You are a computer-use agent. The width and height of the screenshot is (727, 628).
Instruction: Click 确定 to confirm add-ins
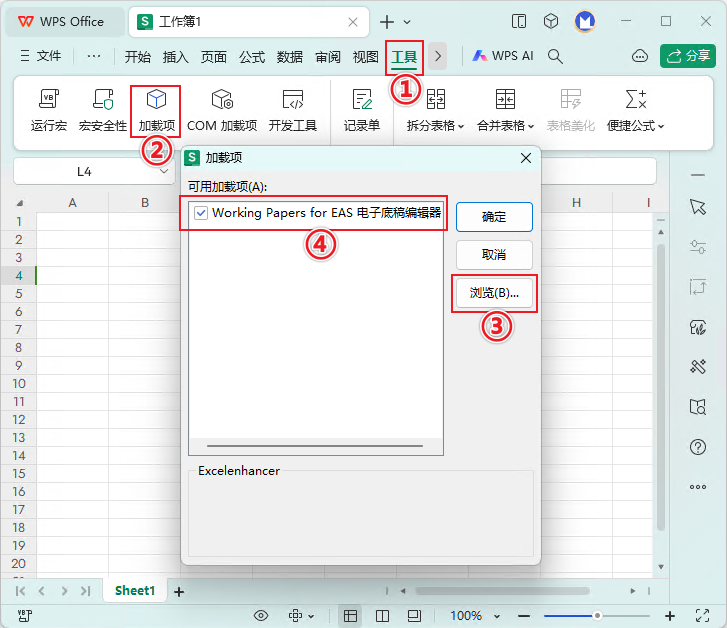(x=494, y=217)
